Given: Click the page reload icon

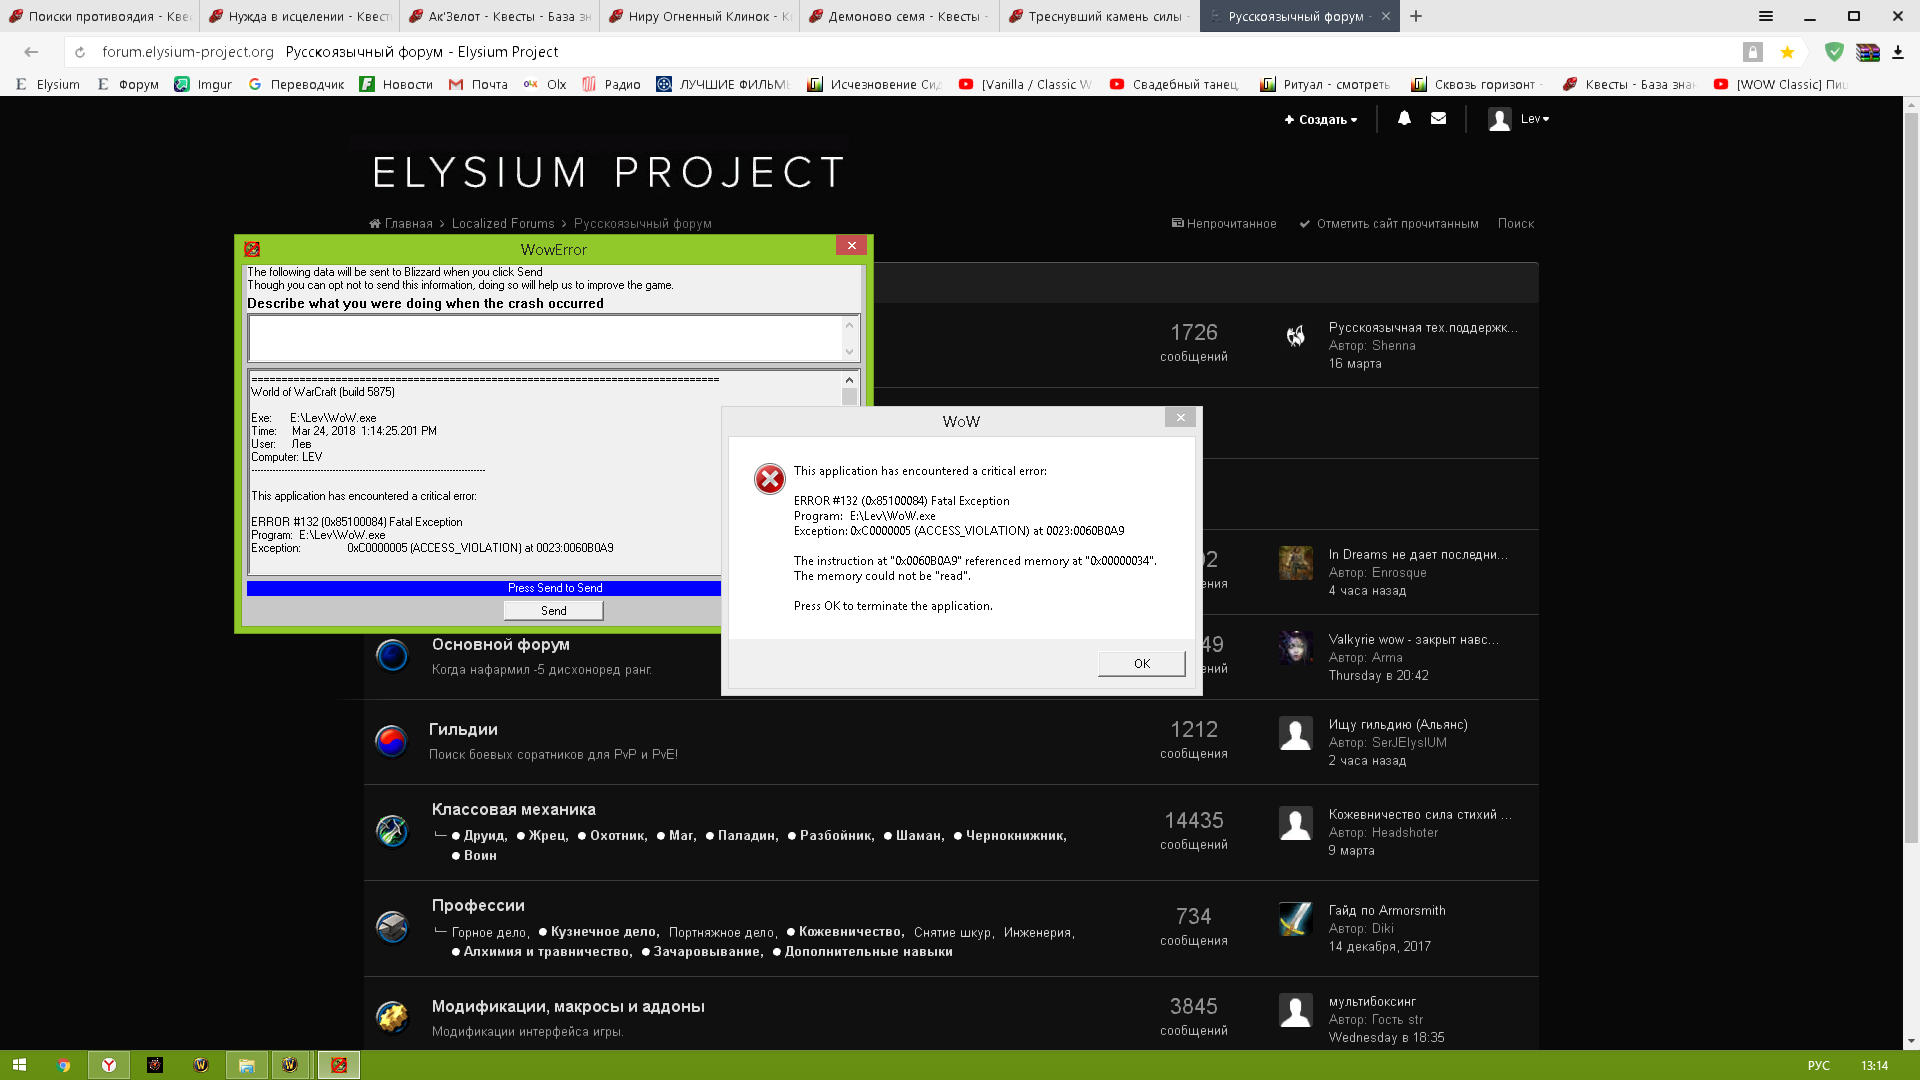Looking at the screenshot, I should pyautogui.click(x=80, y=52).
